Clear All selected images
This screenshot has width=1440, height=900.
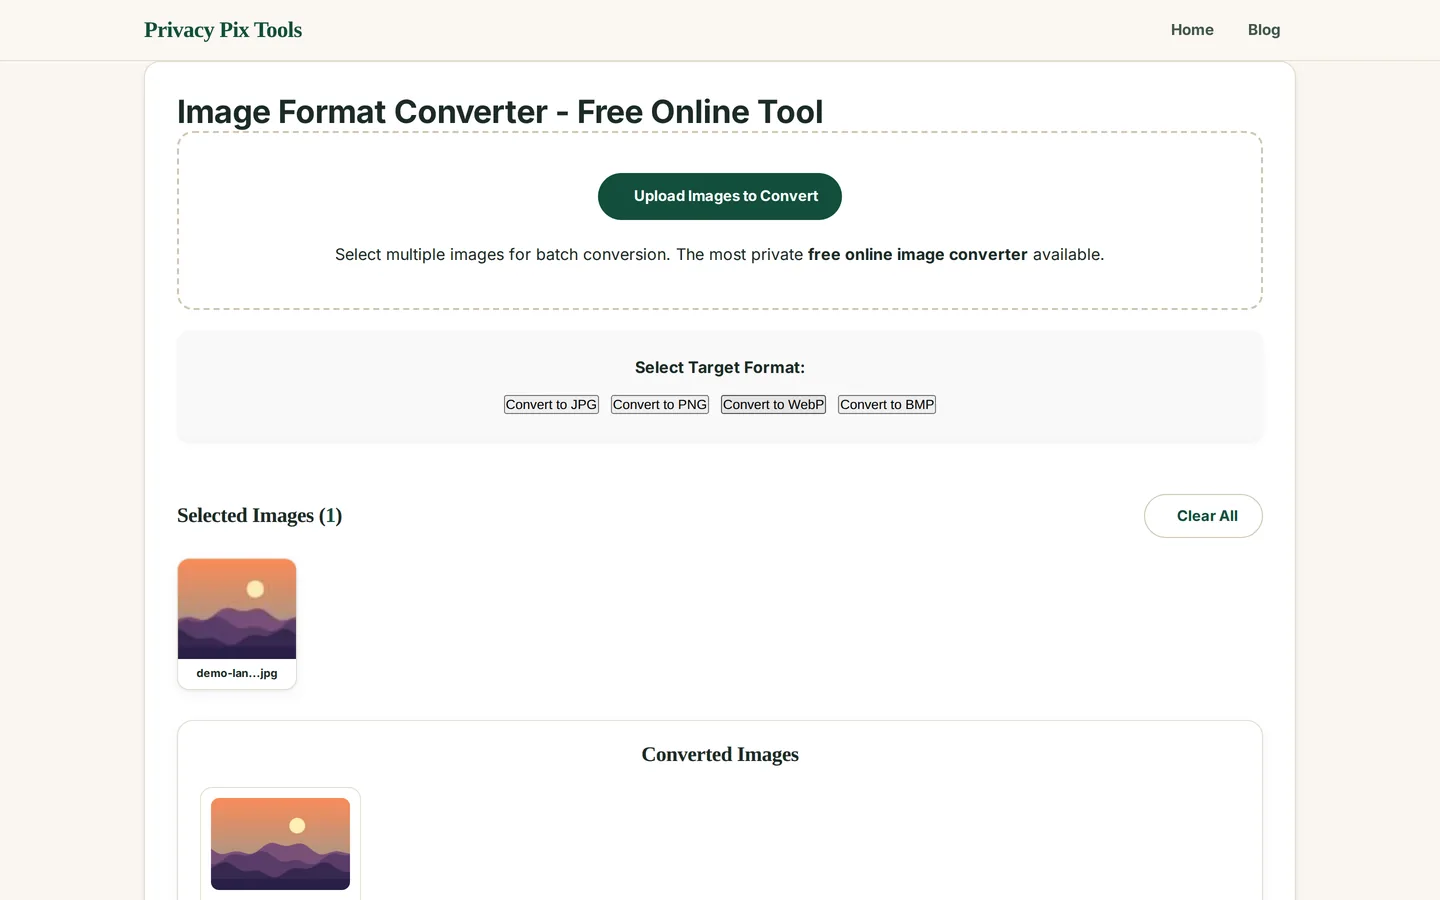tap(1203, 516)
